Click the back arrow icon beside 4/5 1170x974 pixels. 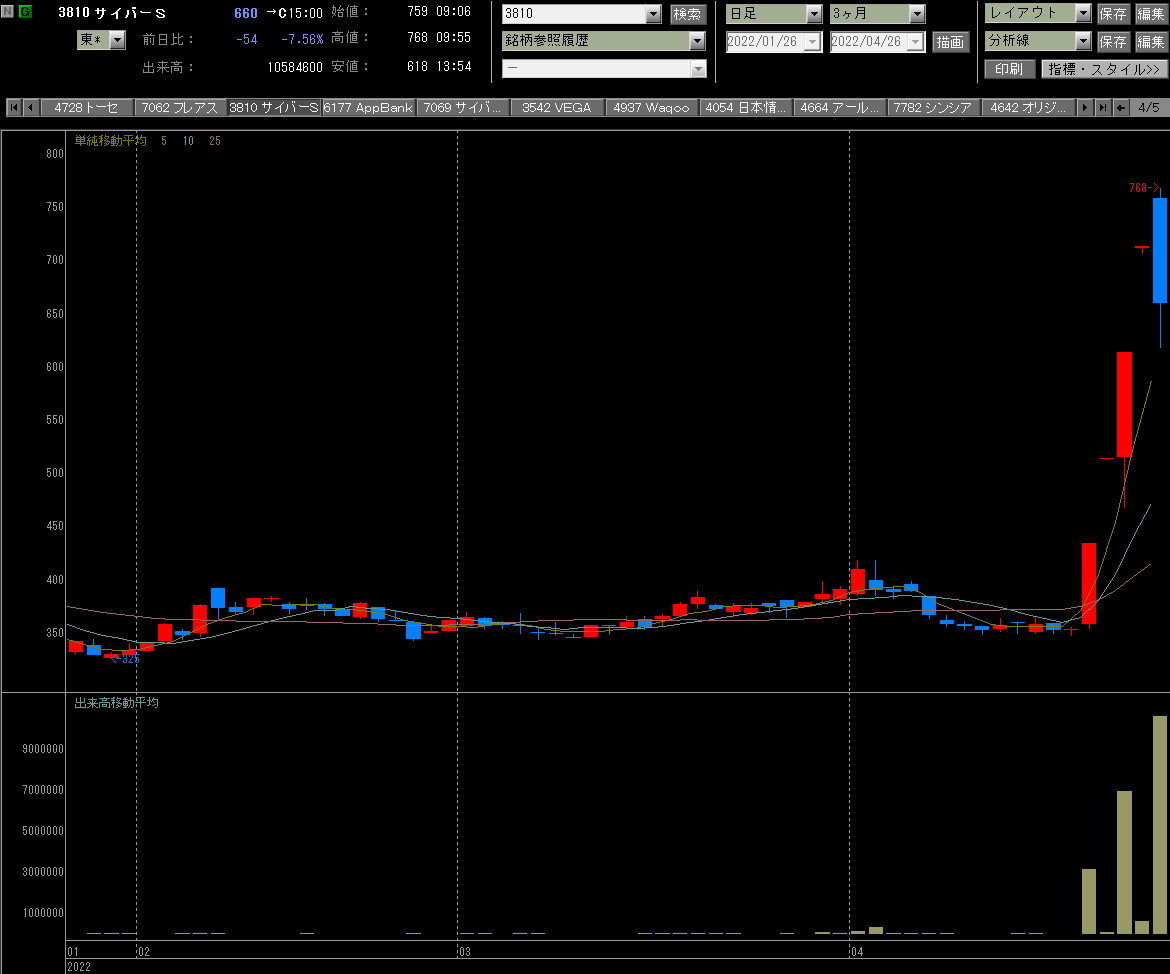pyautogui.click(x=1120, y=107)
